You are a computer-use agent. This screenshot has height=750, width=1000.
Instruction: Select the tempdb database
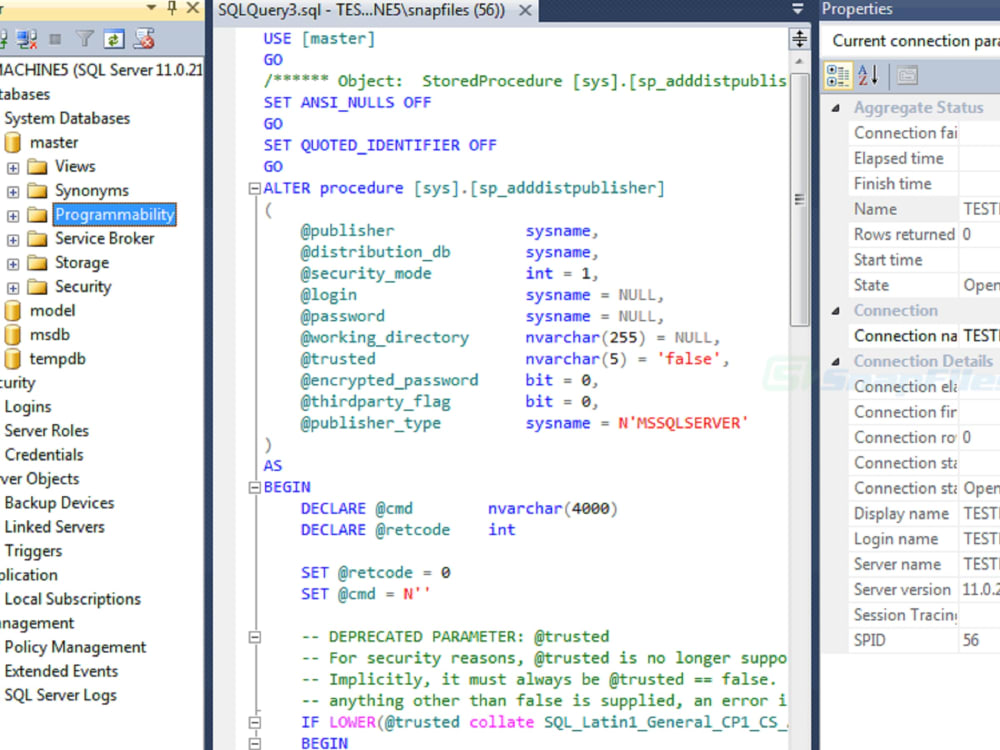(57, 359)
